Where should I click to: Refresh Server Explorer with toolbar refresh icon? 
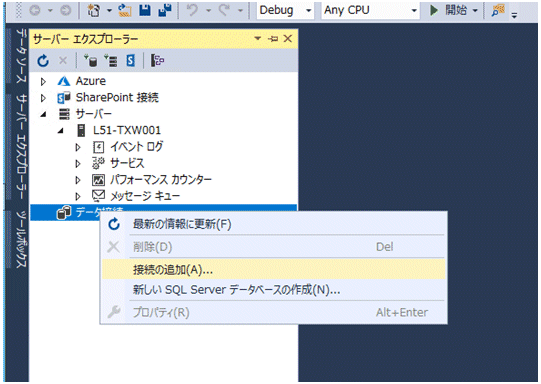43,61
